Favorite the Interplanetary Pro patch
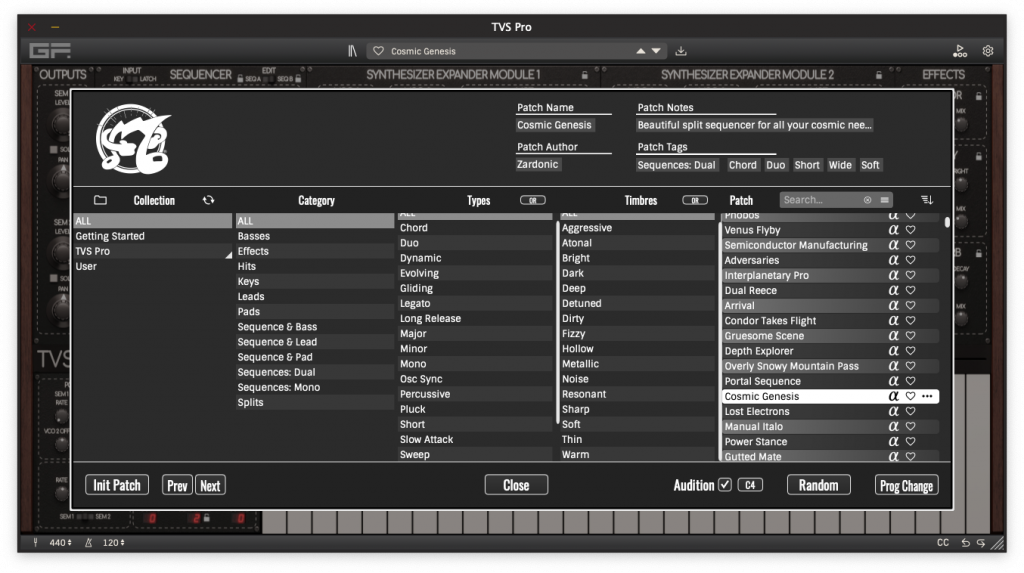This screenshot has height=573, width=1024. [x=910, y=275]
